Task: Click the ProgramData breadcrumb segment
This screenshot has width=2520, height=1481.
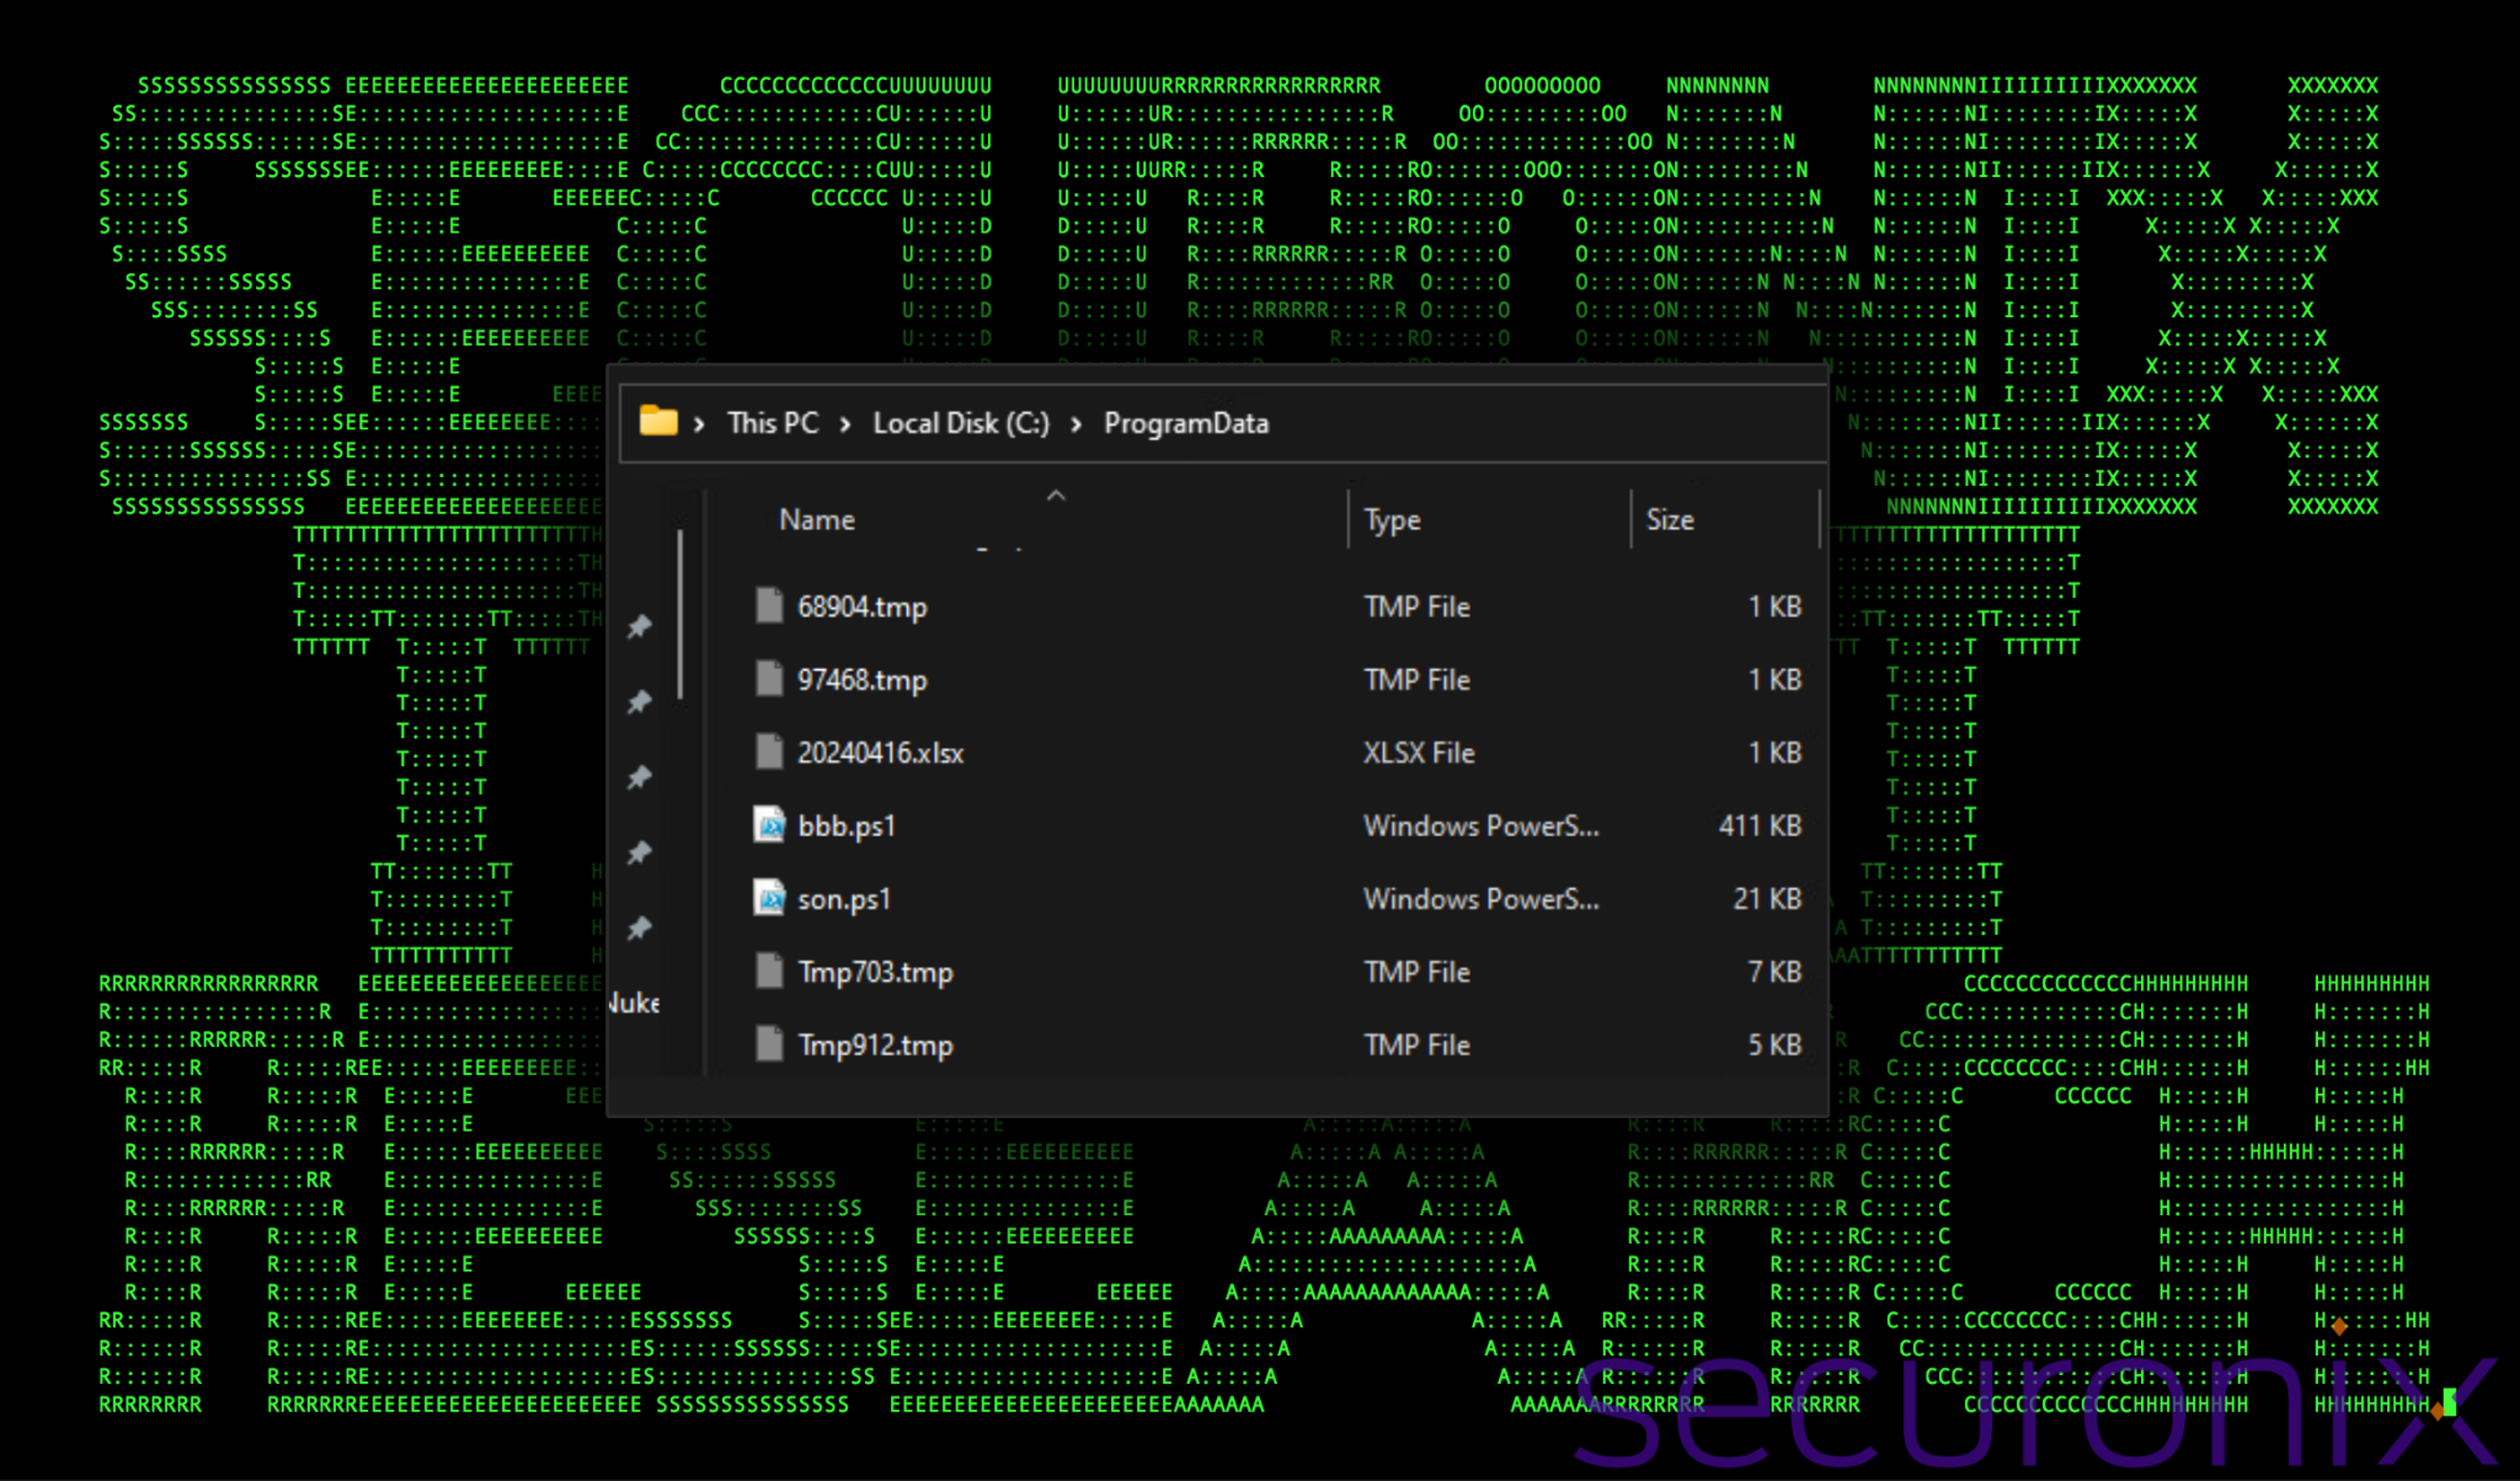Action: coord(1186,423)
